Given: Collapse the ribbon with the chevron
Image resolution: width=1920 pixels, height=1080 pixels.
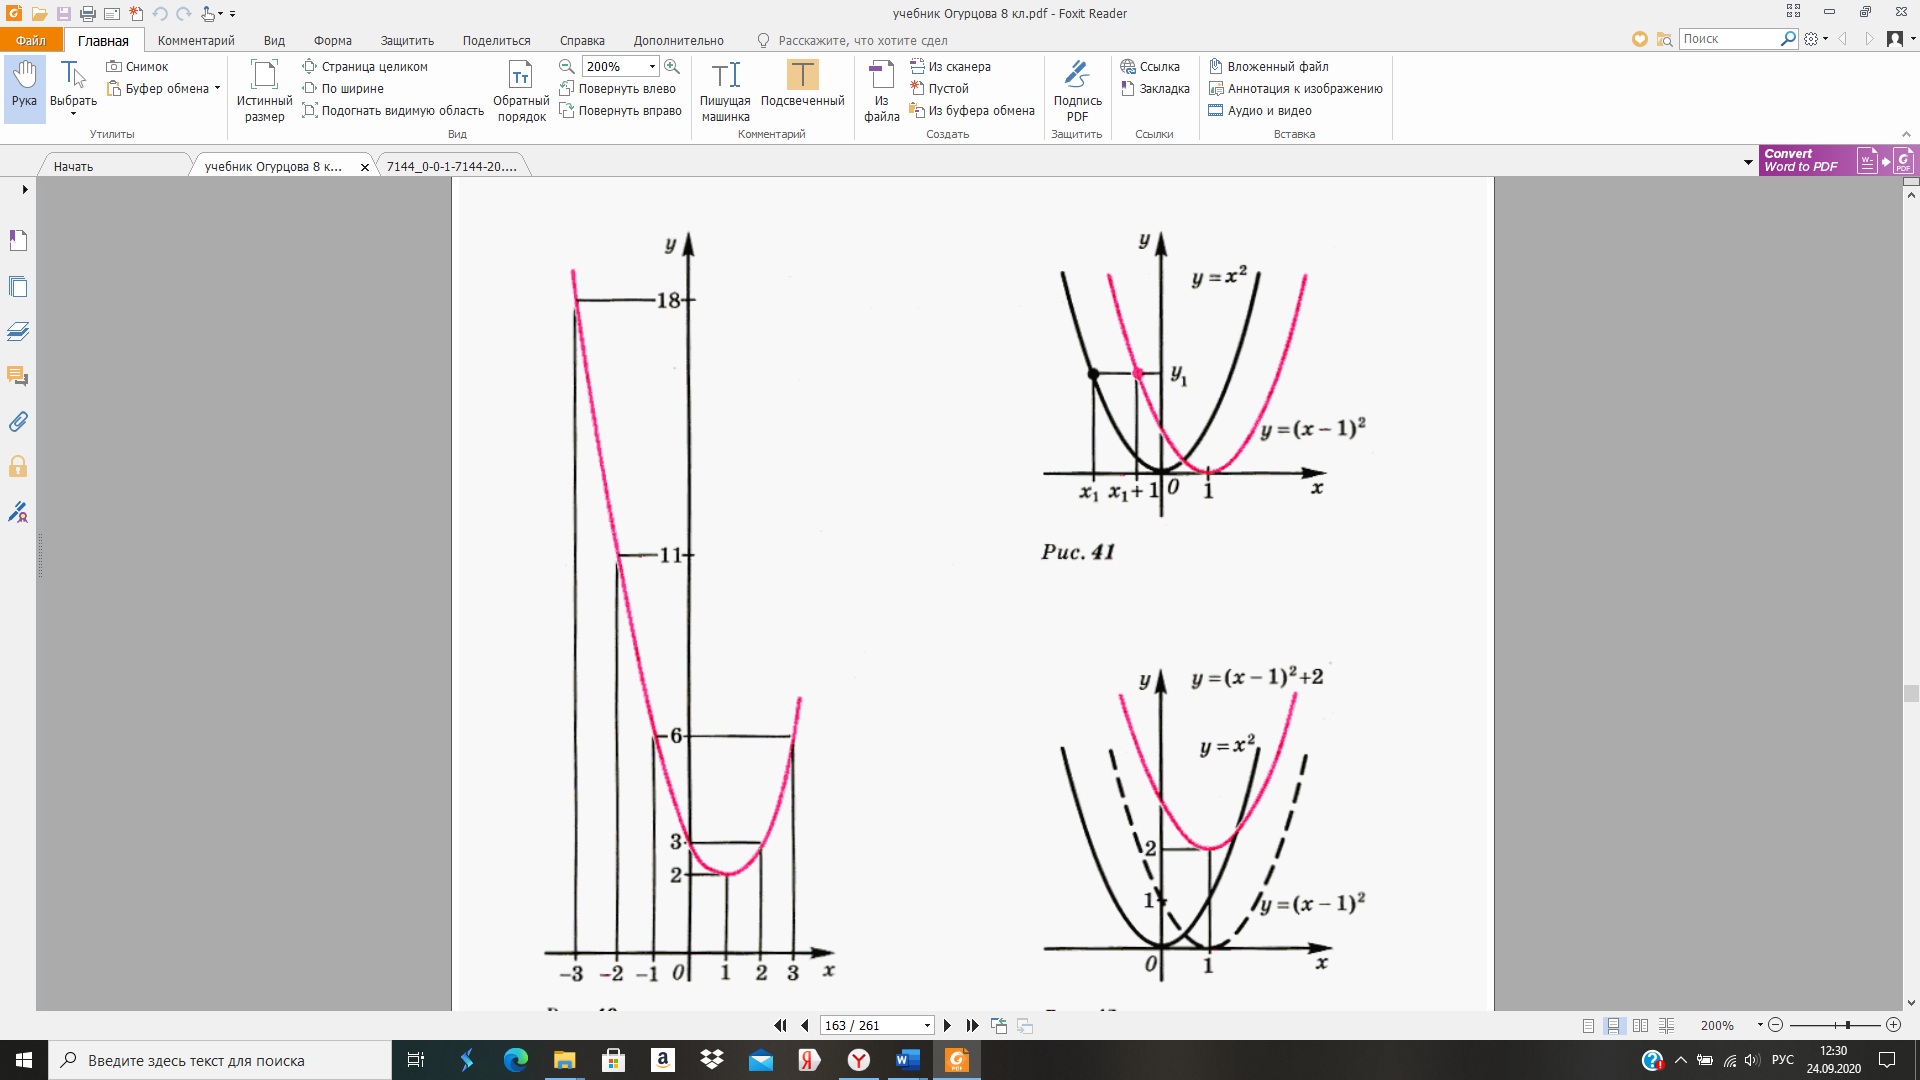Looking at the screenshot, I should tap(1906, 134).
